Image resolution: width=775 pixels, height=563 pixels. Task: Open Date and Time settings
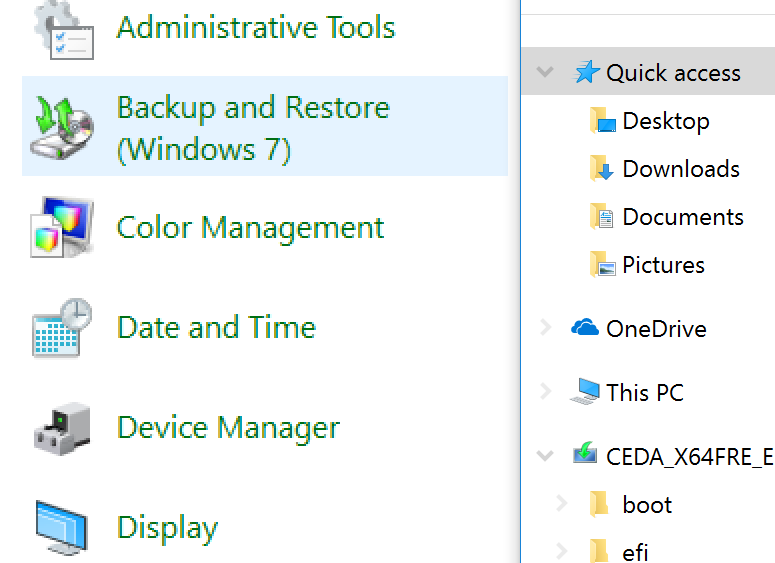pos(216,327)
